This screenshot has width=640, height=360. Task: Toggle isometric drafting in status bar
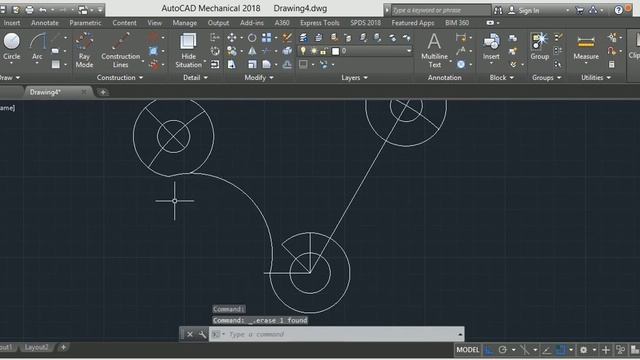coord(525,350)
